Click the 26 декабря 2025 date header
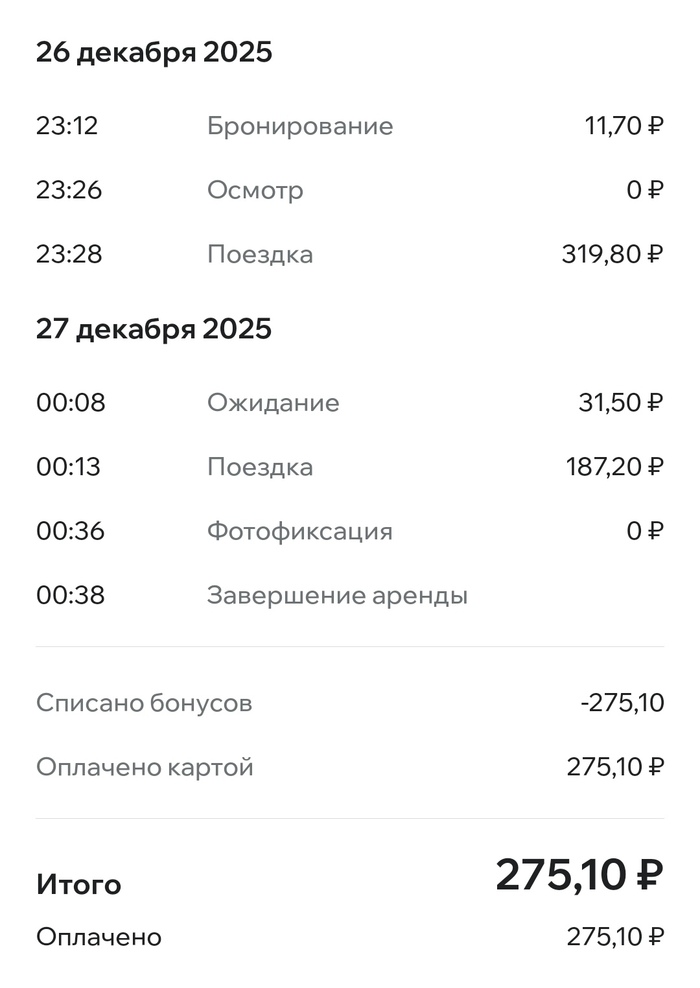Viewport: 700px width, 988px height. pyautogui.click(x=154, y=53)
